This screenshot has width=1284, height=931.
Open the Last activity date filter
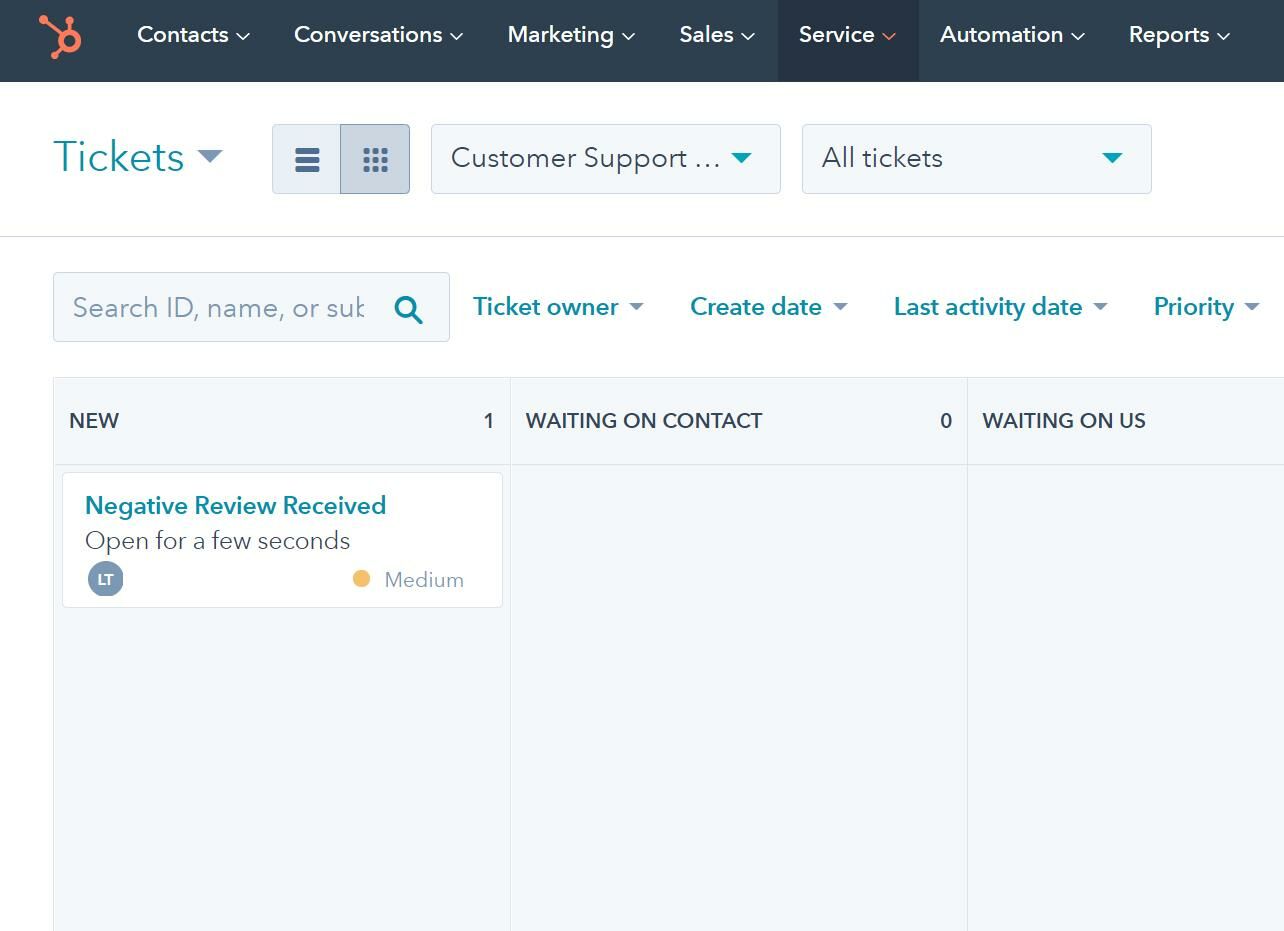[1000, 307]
